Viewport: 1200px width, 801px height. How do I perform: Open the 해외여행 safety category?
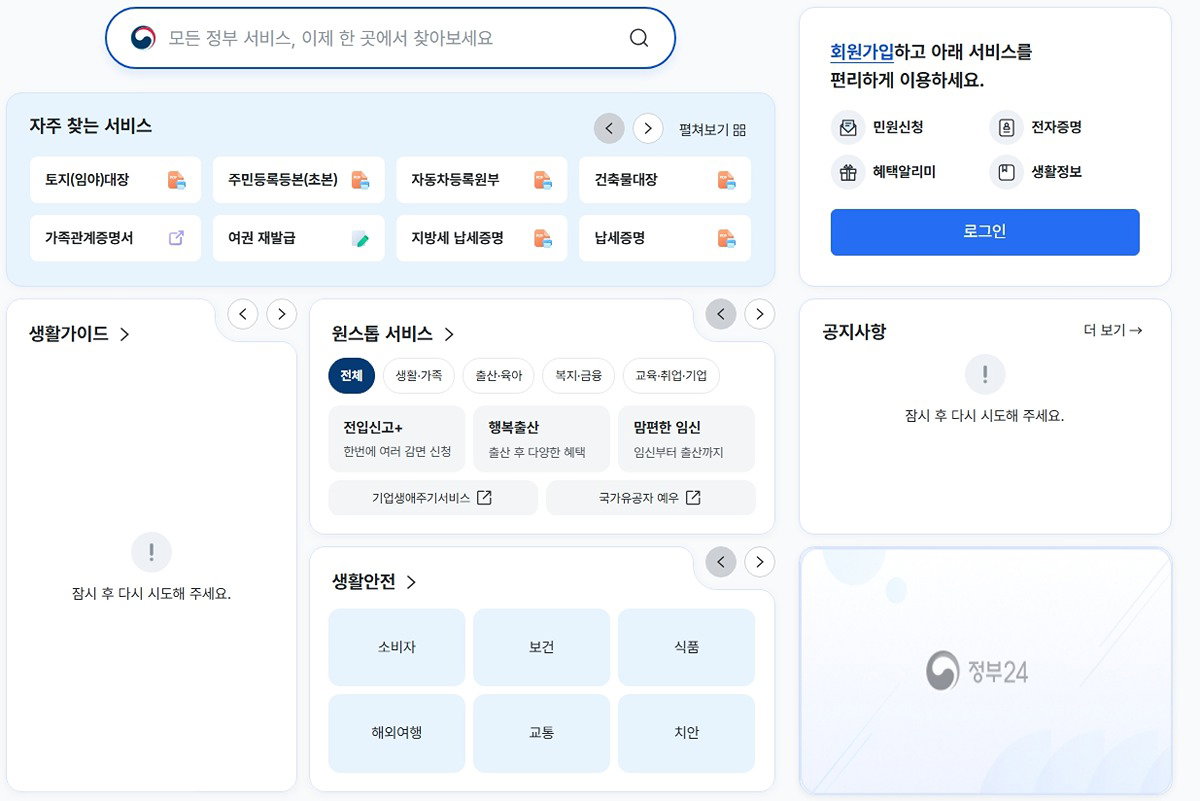tap(397, 733)
